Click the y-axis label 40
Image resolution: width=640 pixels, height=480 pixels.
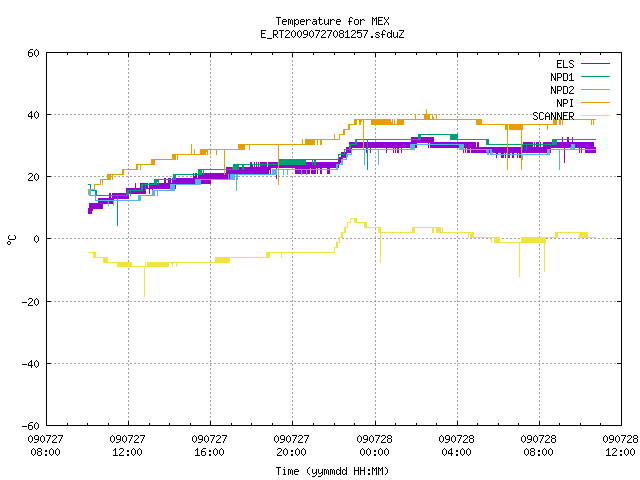pos(33,115)
